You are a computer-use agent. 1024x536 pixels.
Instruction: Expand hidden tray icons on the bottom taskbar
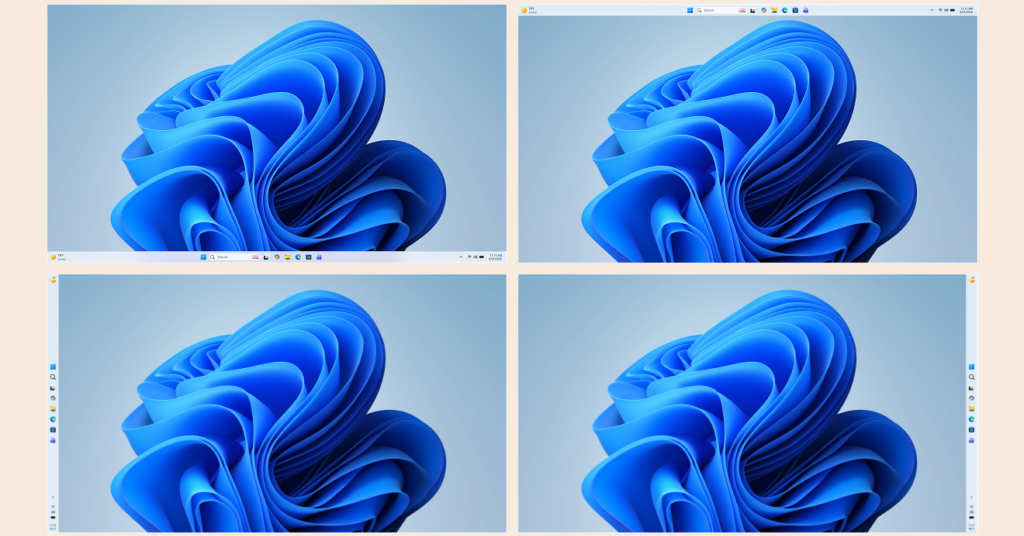click(x=461, y=257)
